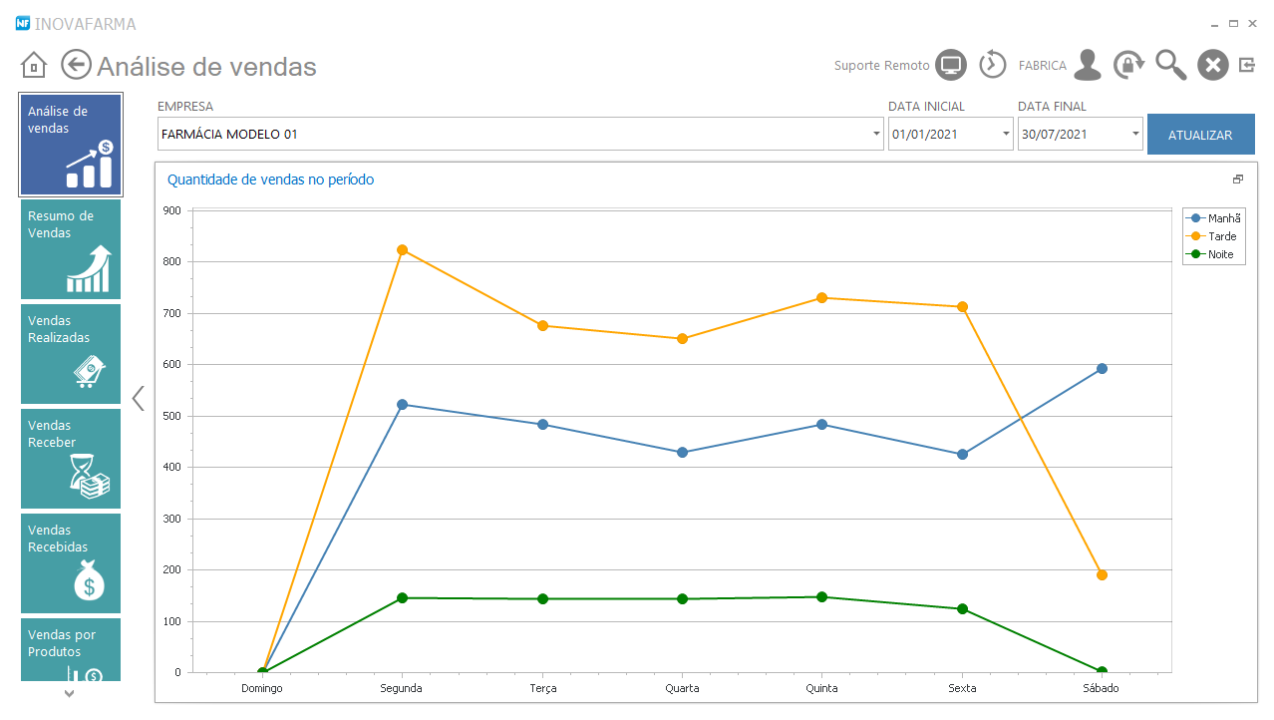The width and height of the screenshot is (1274, 720).
Task: Maximize the chart panel
Action: (x=1238, y=180)
